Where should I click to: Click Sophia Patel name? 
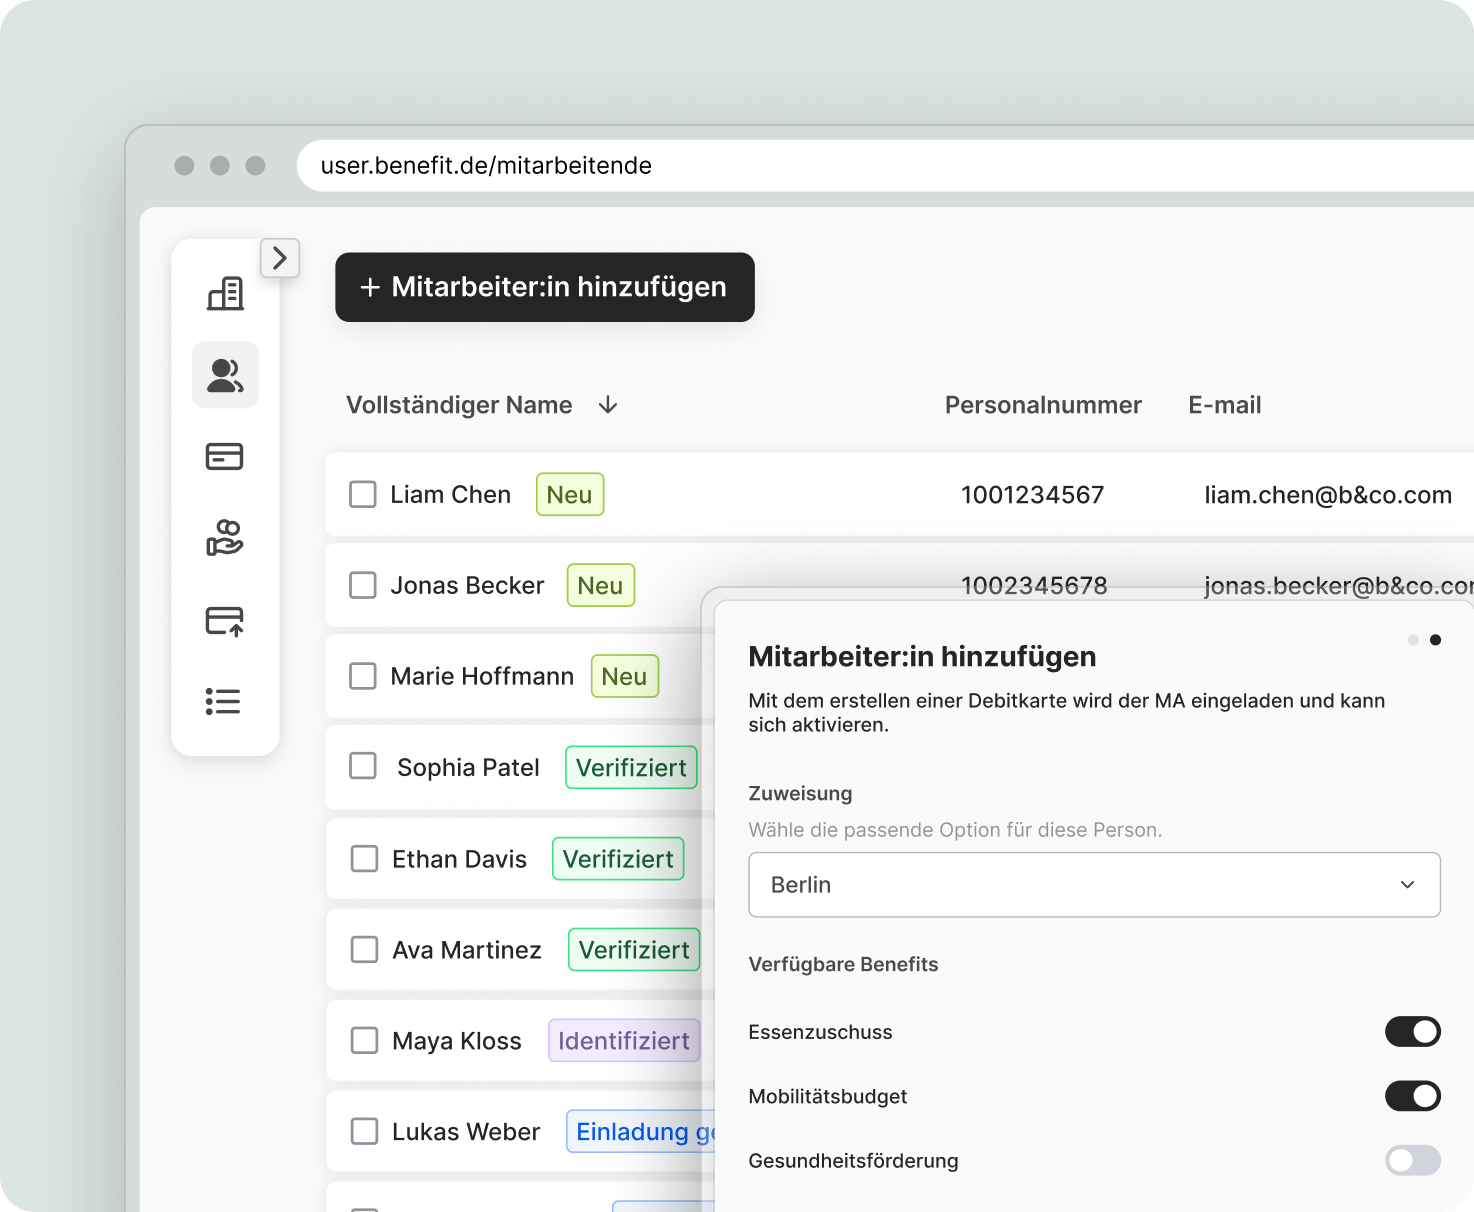pos(468,767)
